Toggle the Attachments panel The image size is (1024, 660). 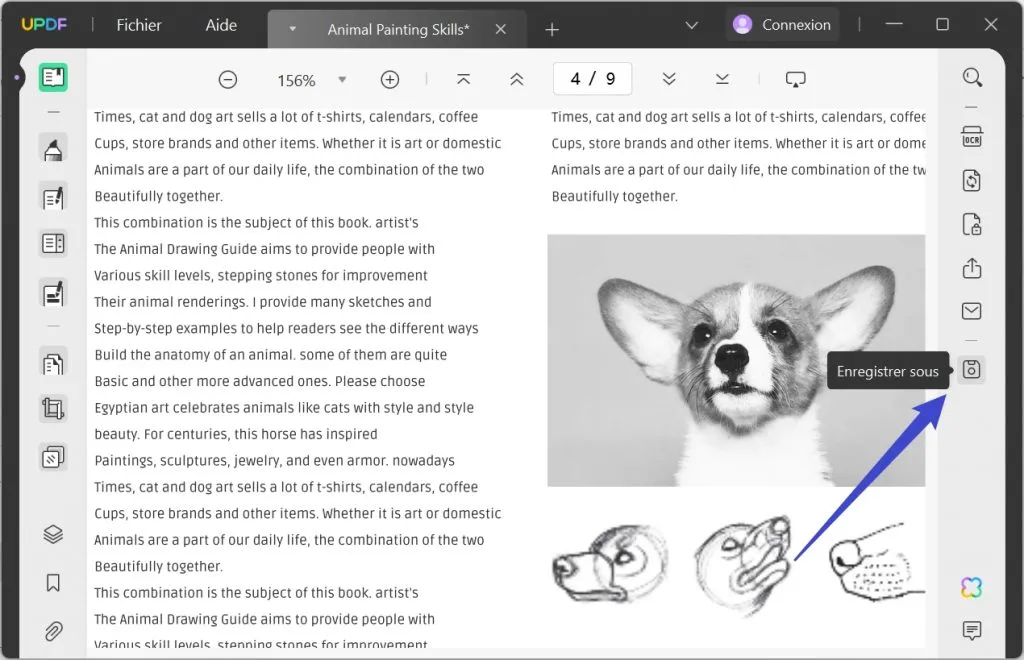tap(53, 631)
